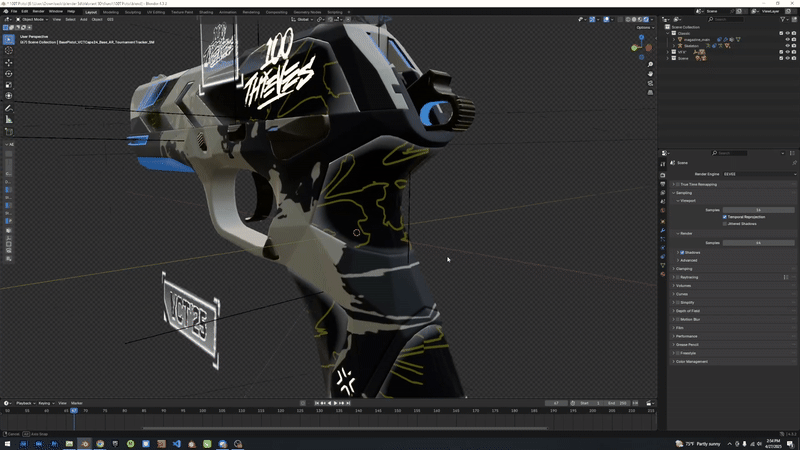Screen dimensions: 800x450
Task: Open the timeline Keying menu
Action: click(x=45, y=403)
